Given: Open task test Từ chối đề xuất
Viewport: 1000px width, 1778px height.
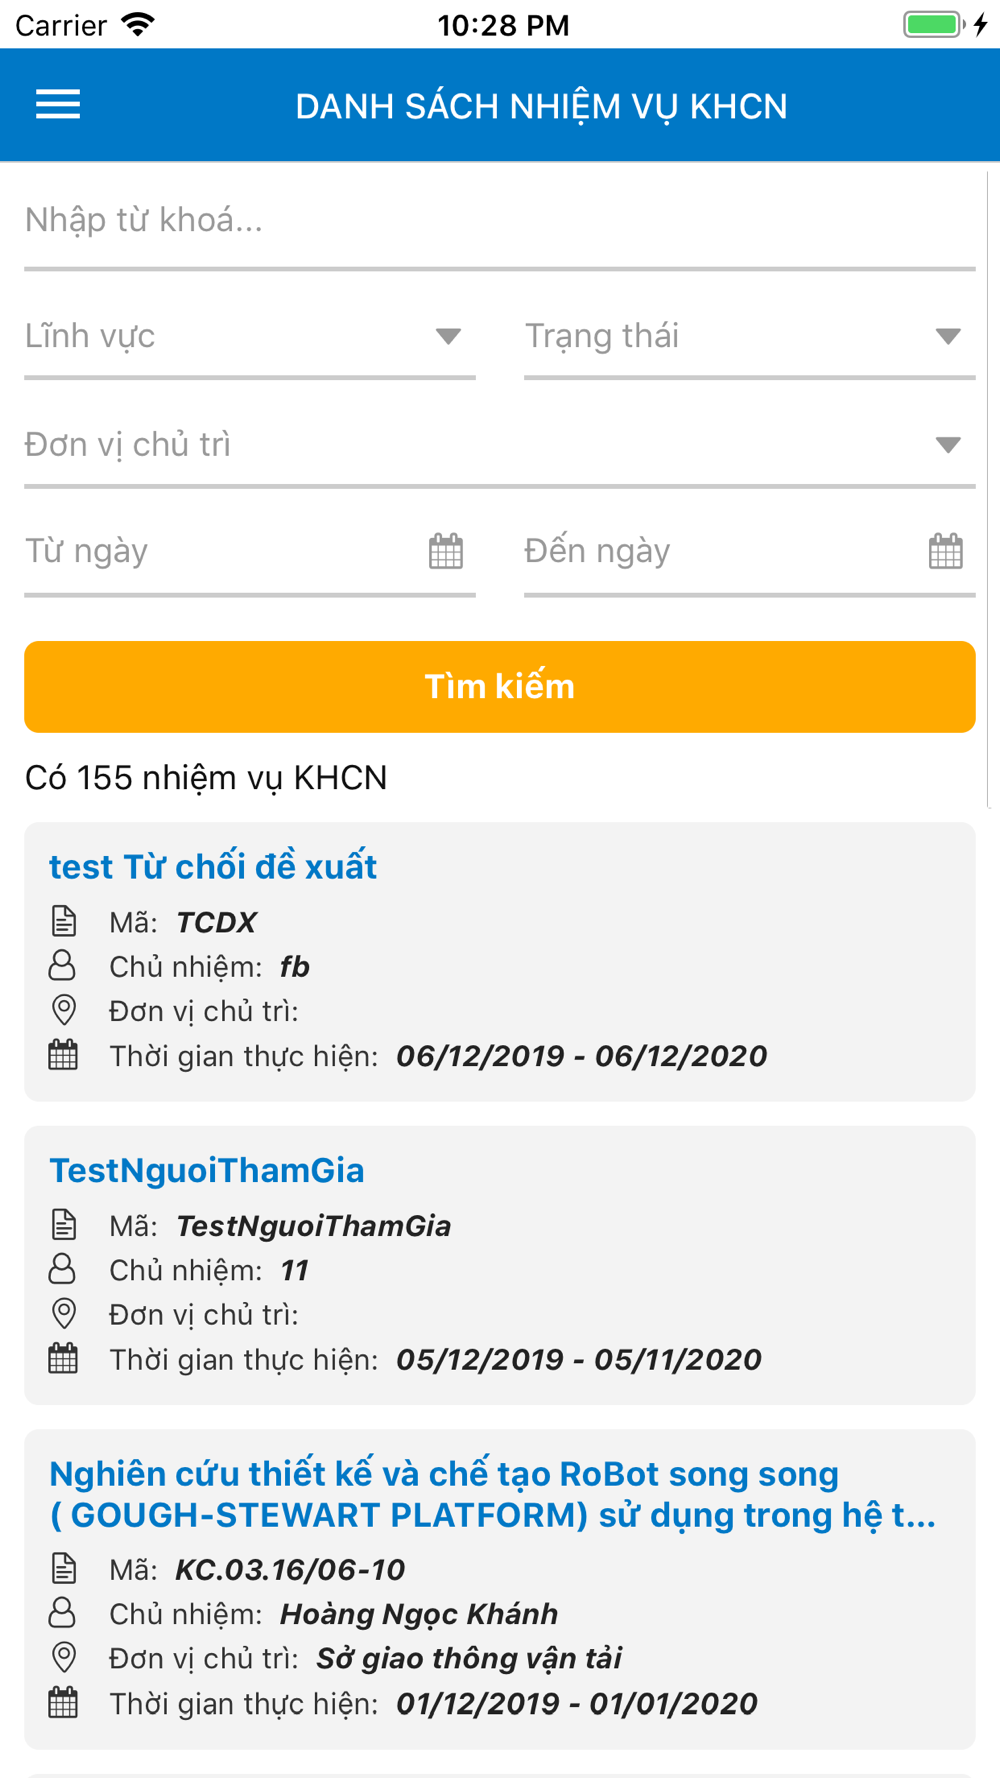Looking at the screenshot, I should click(213, 866).
